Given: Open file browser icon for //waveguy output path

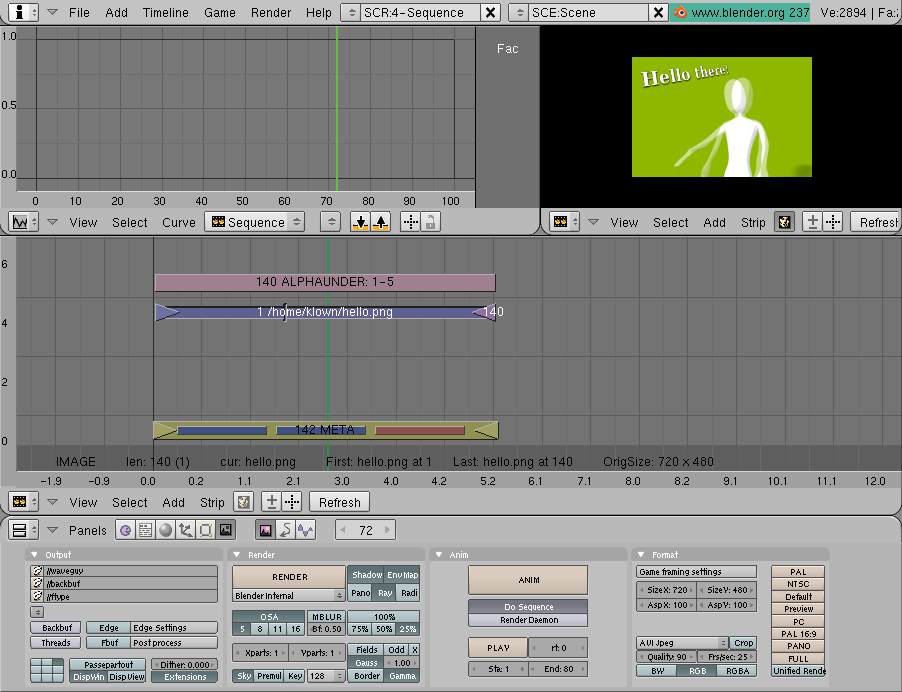Looking at the screenshot, I should [37, 571].
